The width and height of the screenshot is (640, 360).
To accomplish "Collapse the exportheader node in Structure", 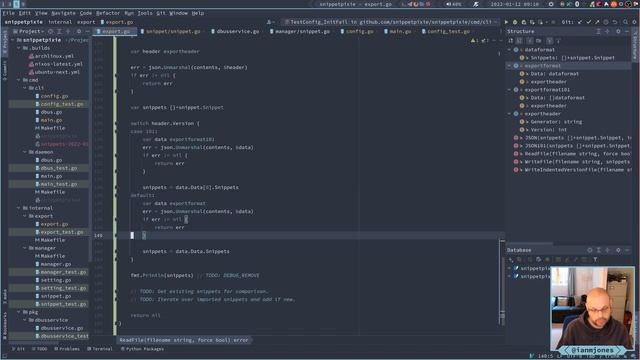I will click(x=509, y=114).
